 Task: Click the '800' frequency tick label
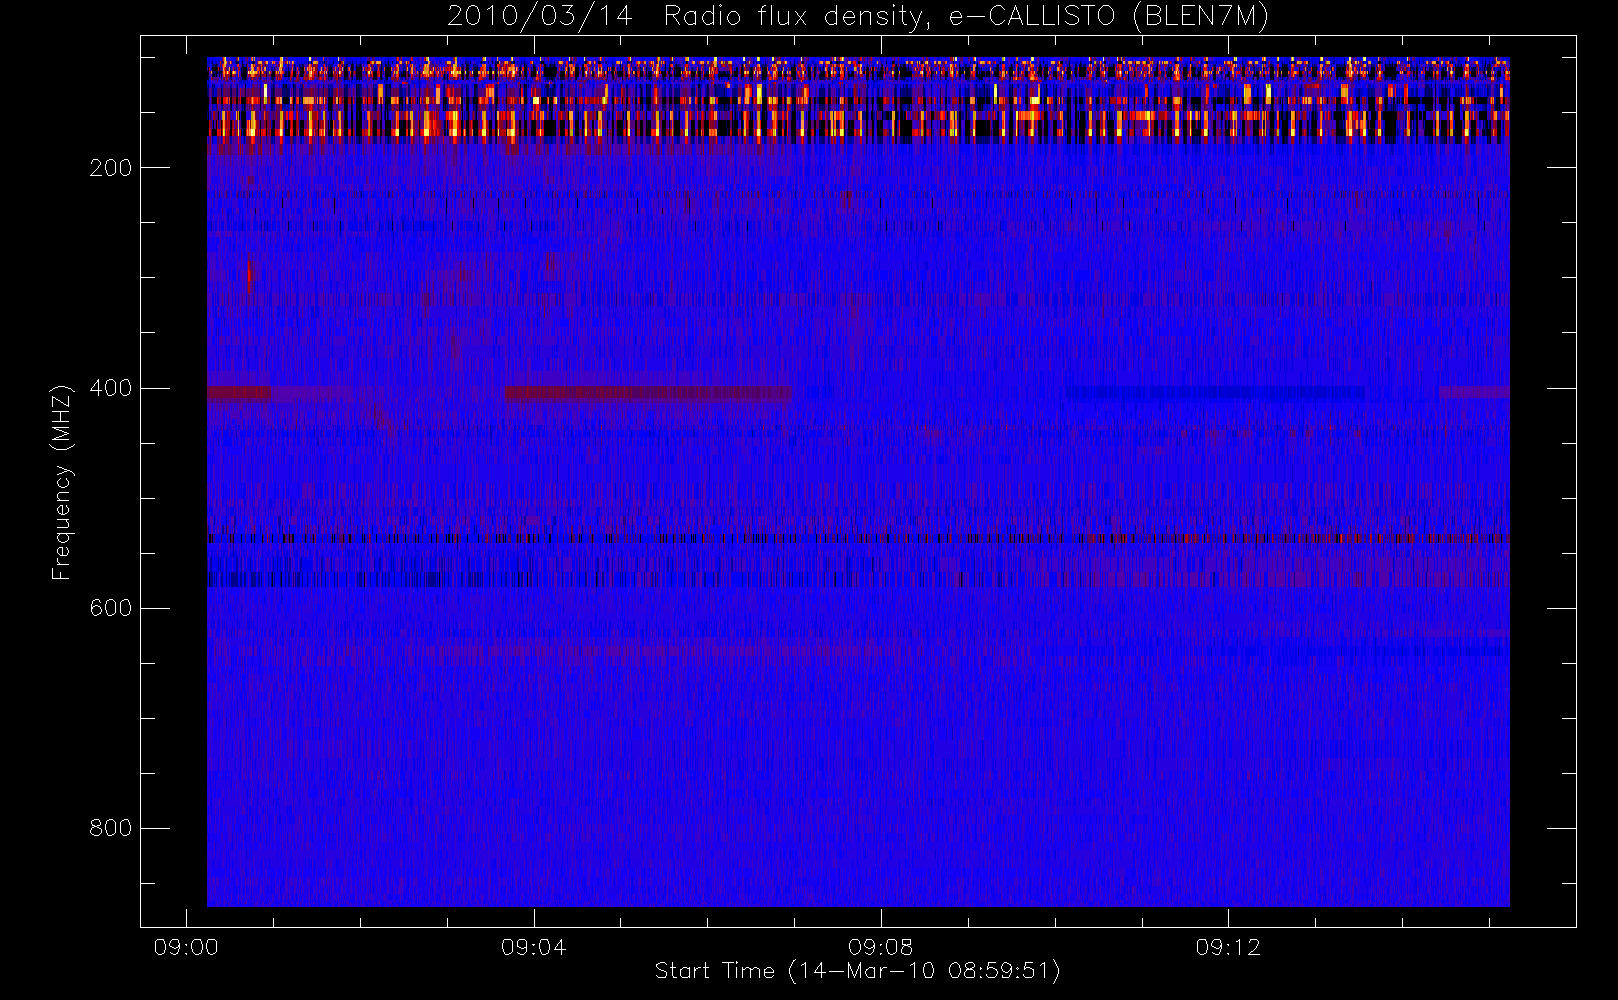point(110,828)
